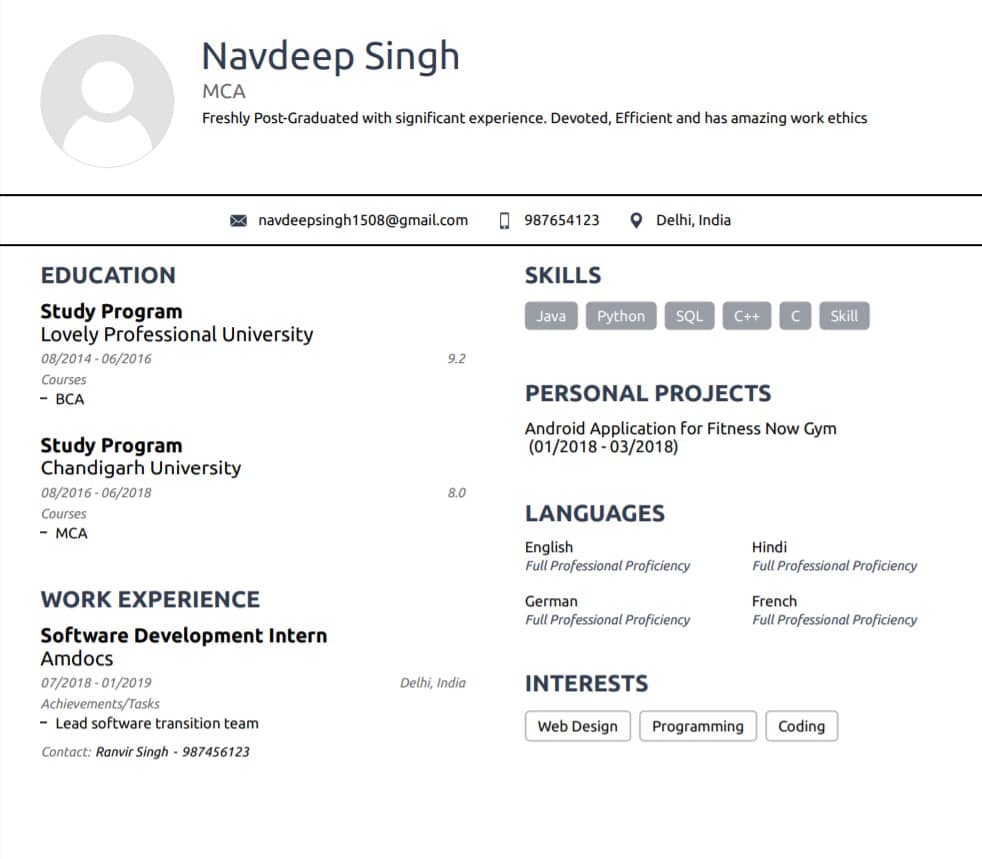Click the Navdeep Singh name heading
Viewport: 982px width, 859px height.
[331, 56]
